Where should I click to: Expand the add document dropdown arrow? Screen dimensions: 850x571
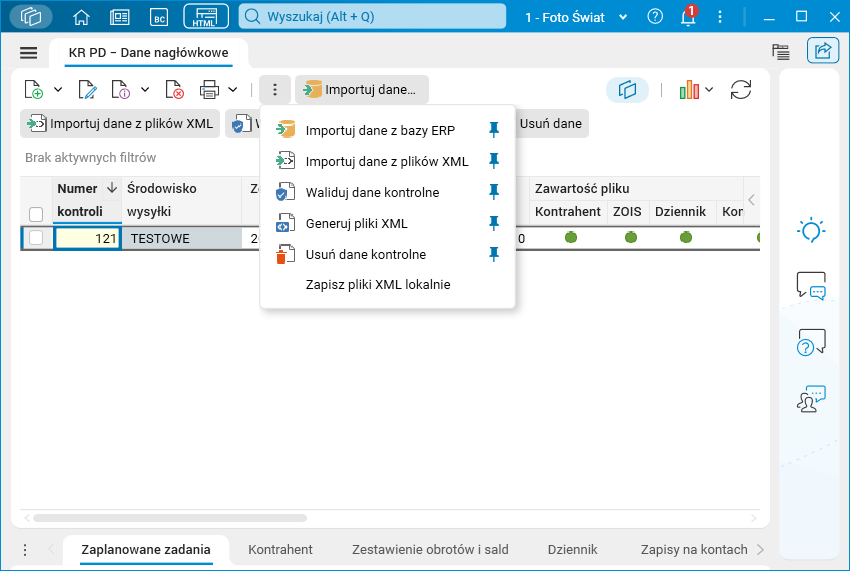pos(58,89)
